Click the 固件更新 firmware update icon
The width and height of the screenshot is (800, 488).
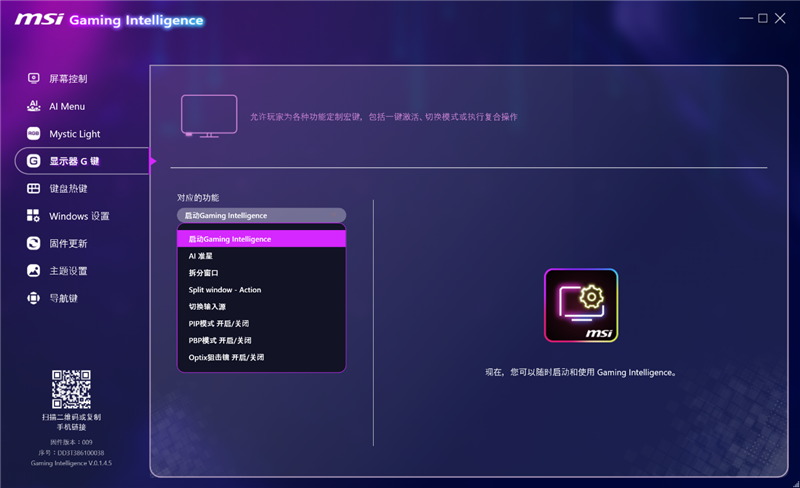pyautogui.click(x=34, y=243)
